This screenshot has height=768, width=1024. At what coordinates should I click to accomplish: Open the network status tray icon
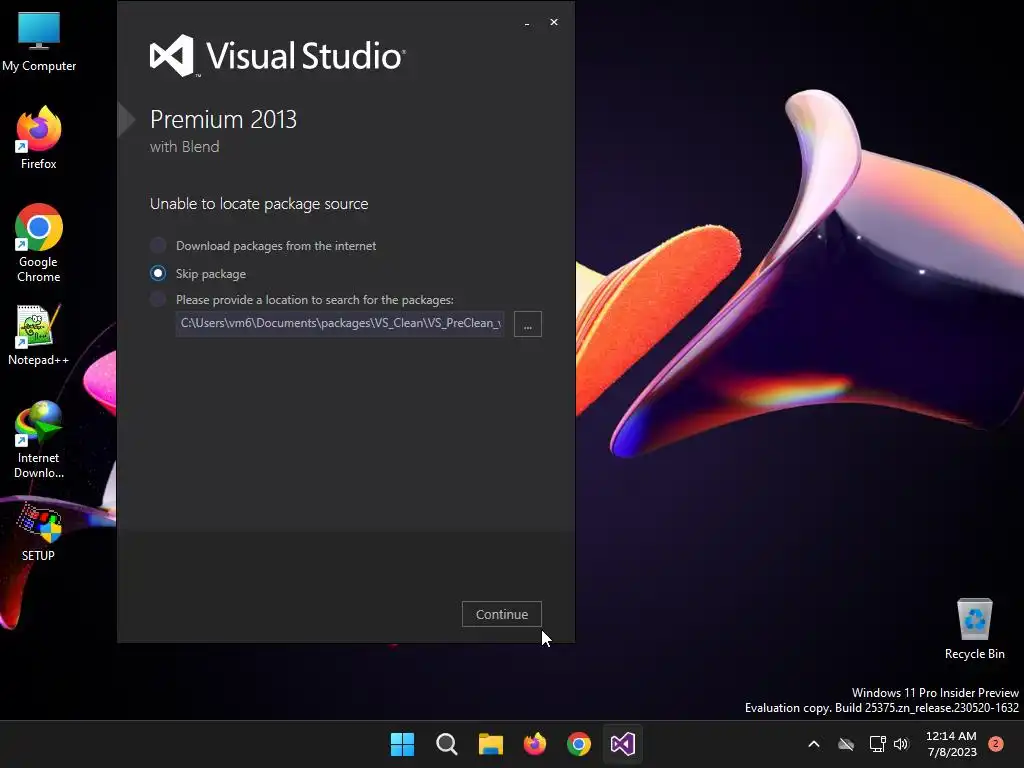(x=877, y=744)
